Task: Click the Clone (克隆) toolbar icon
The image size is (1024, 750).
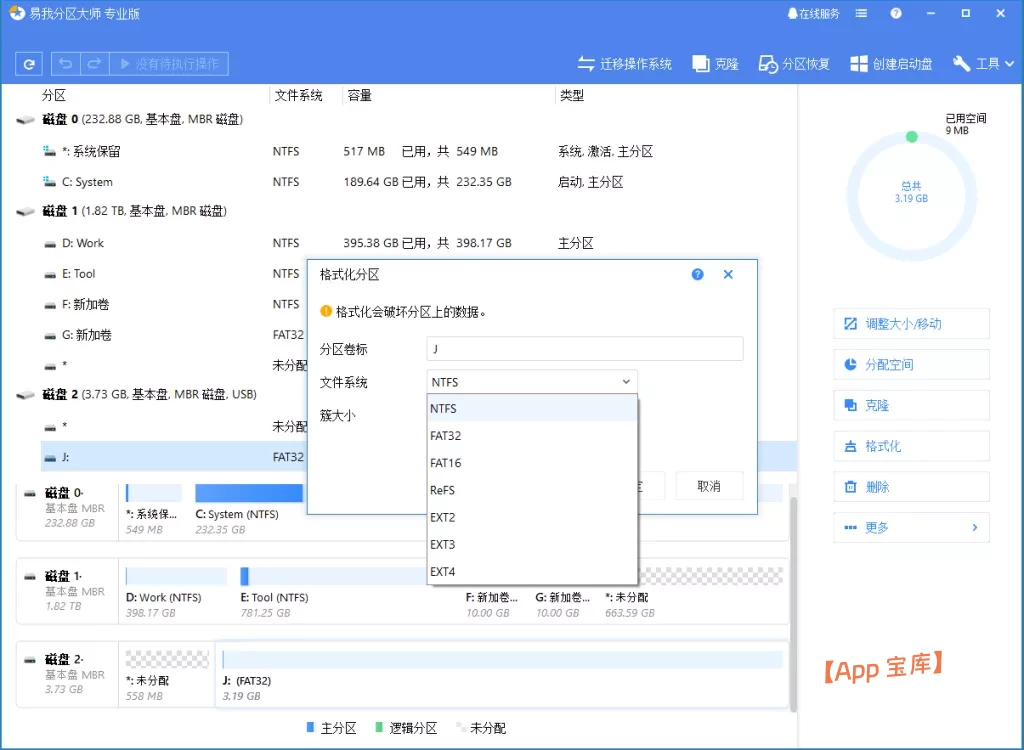Action: pos(715,64)
